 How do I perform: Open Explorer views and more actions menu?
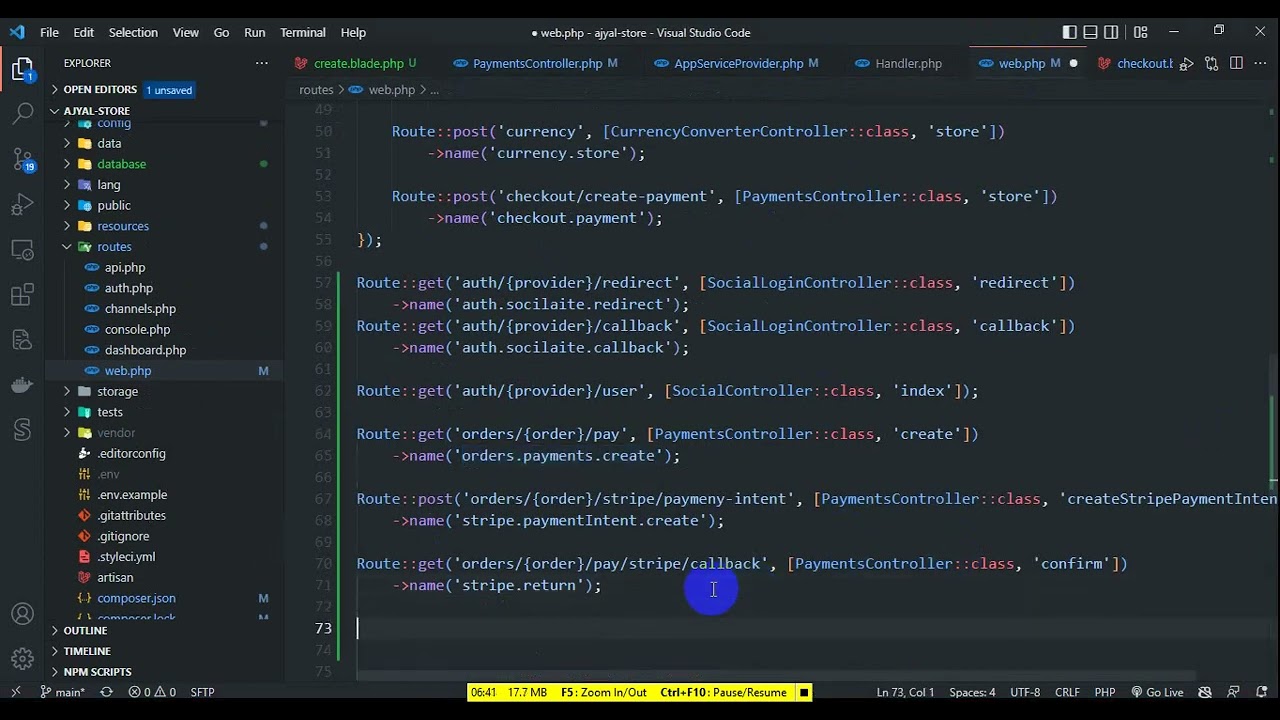click(x=262, y=63)
